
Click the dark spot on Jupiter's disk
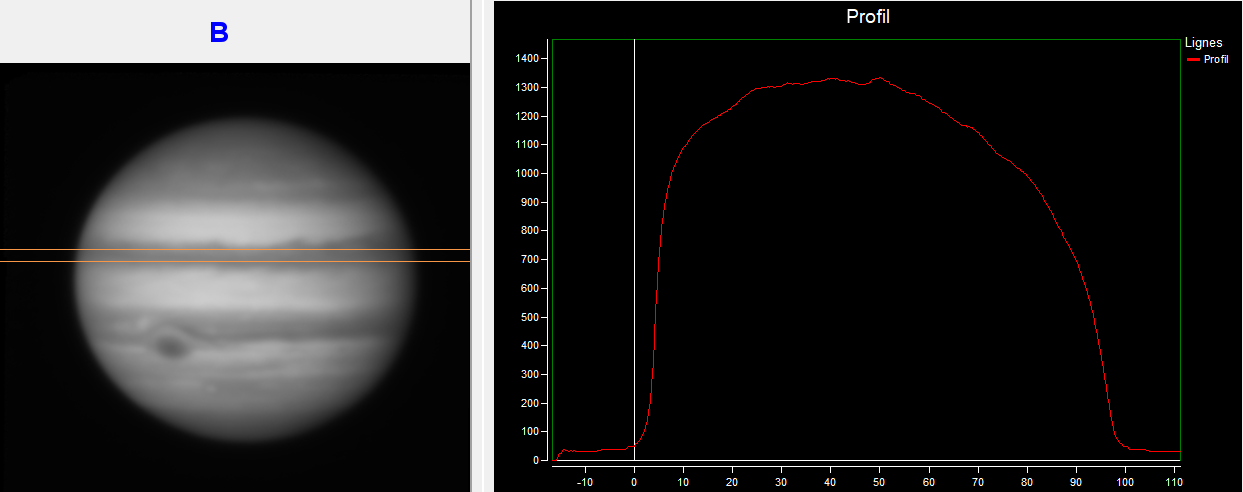coord(171,347)
